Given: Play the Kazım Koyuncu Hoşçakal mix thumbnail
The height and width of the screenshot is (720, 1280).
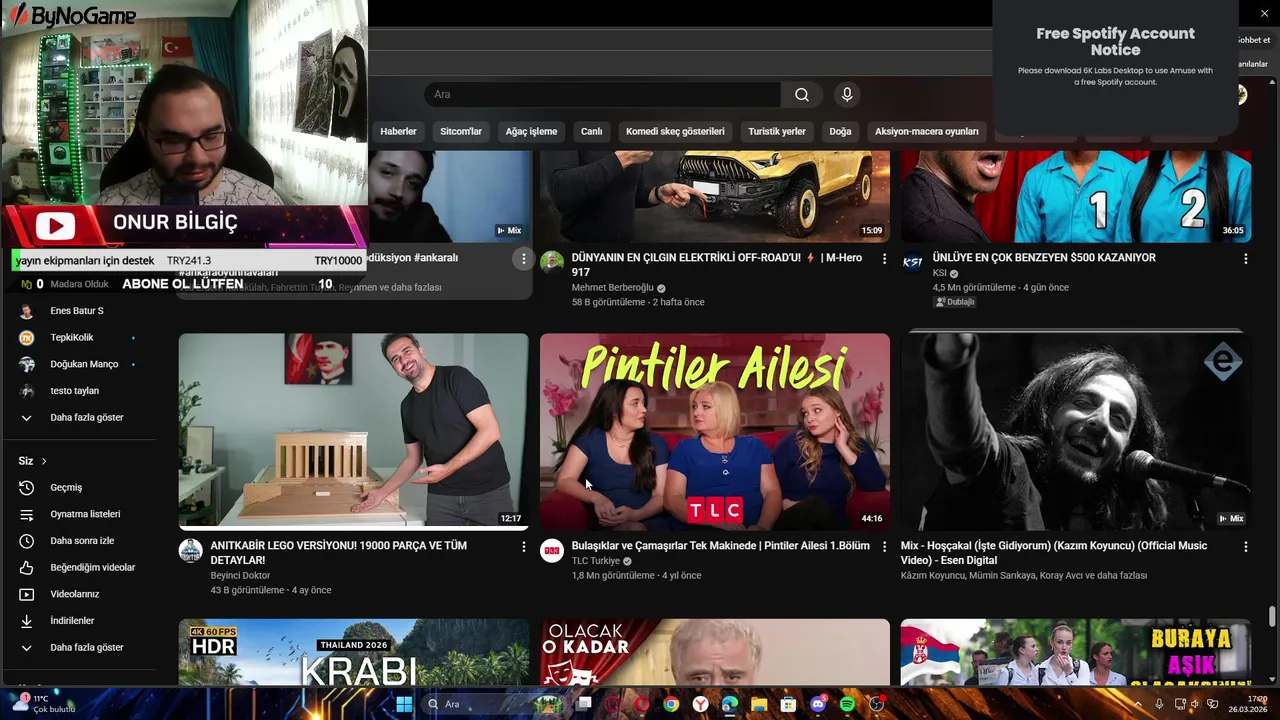Looking at the screenshot, I should [1076, 431].
